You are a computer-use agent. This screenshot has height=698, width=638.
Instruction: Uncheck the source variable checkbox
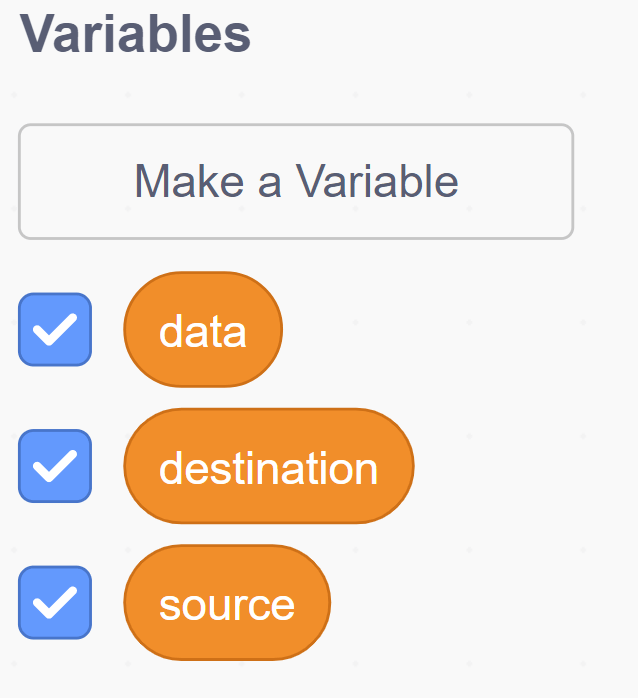[55, 603]
